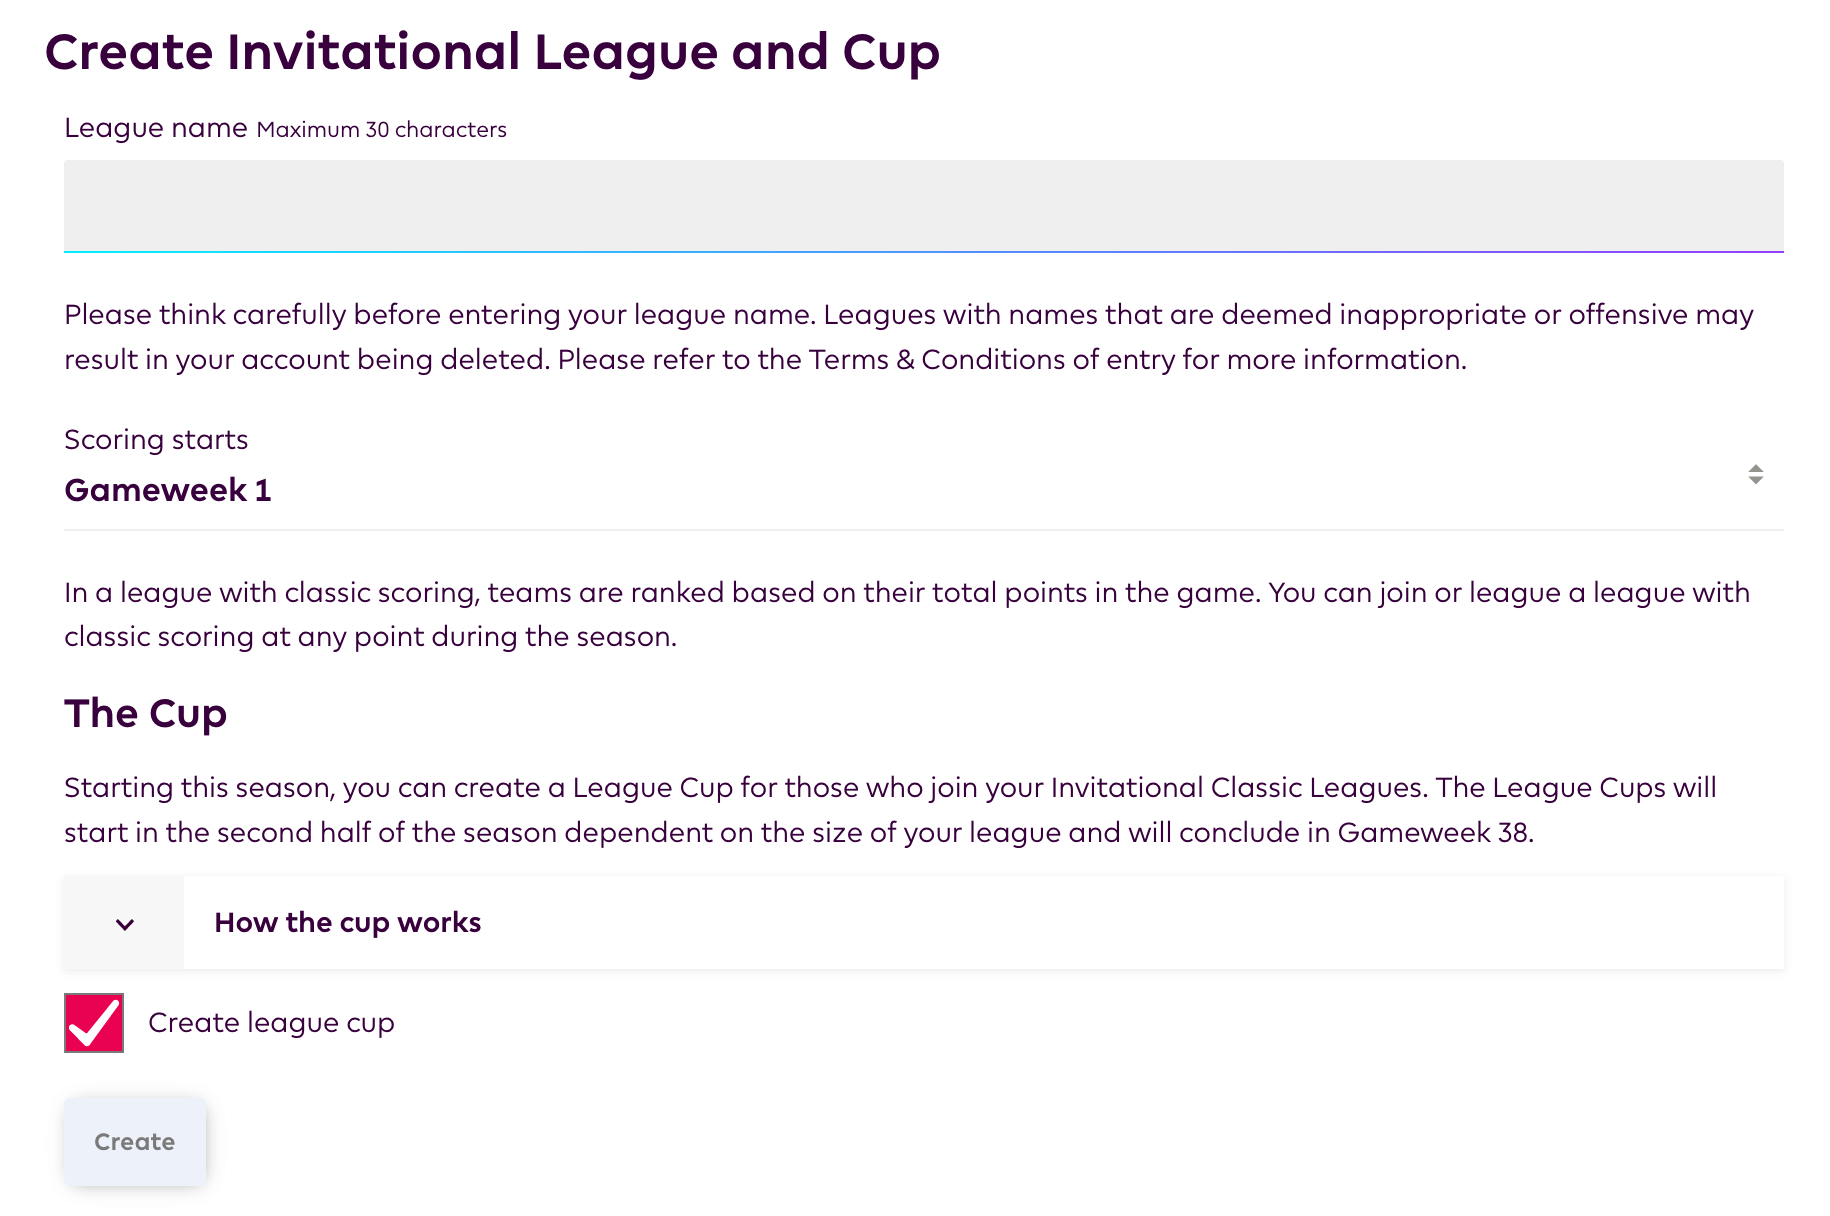Click the League name input field
Image resolution: width=1830 pixels, height=1216 pixels.
923,206
